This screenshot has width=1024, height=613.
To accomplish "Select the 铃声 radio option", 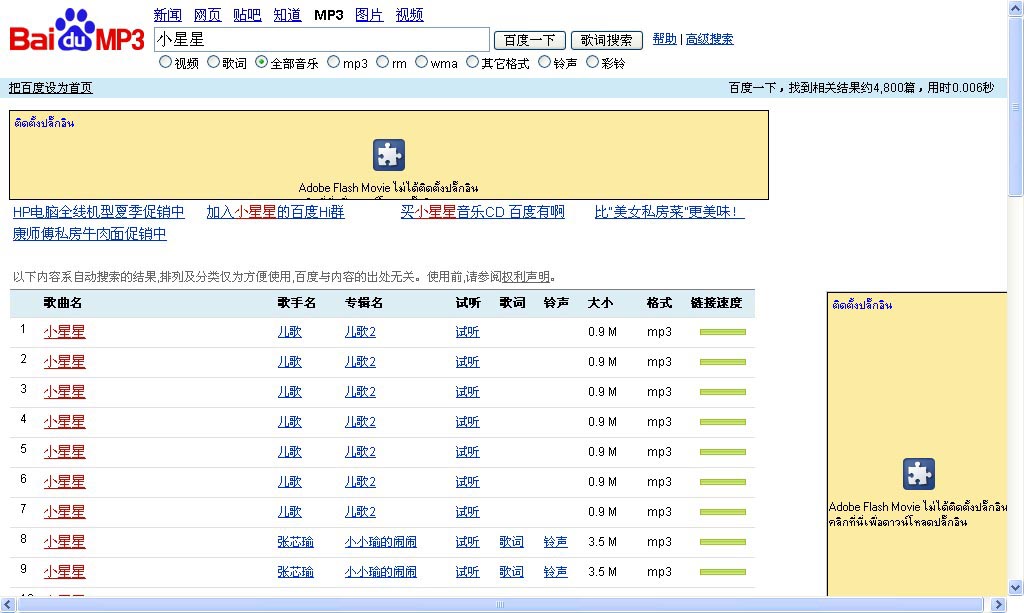I will click(545, 62).
